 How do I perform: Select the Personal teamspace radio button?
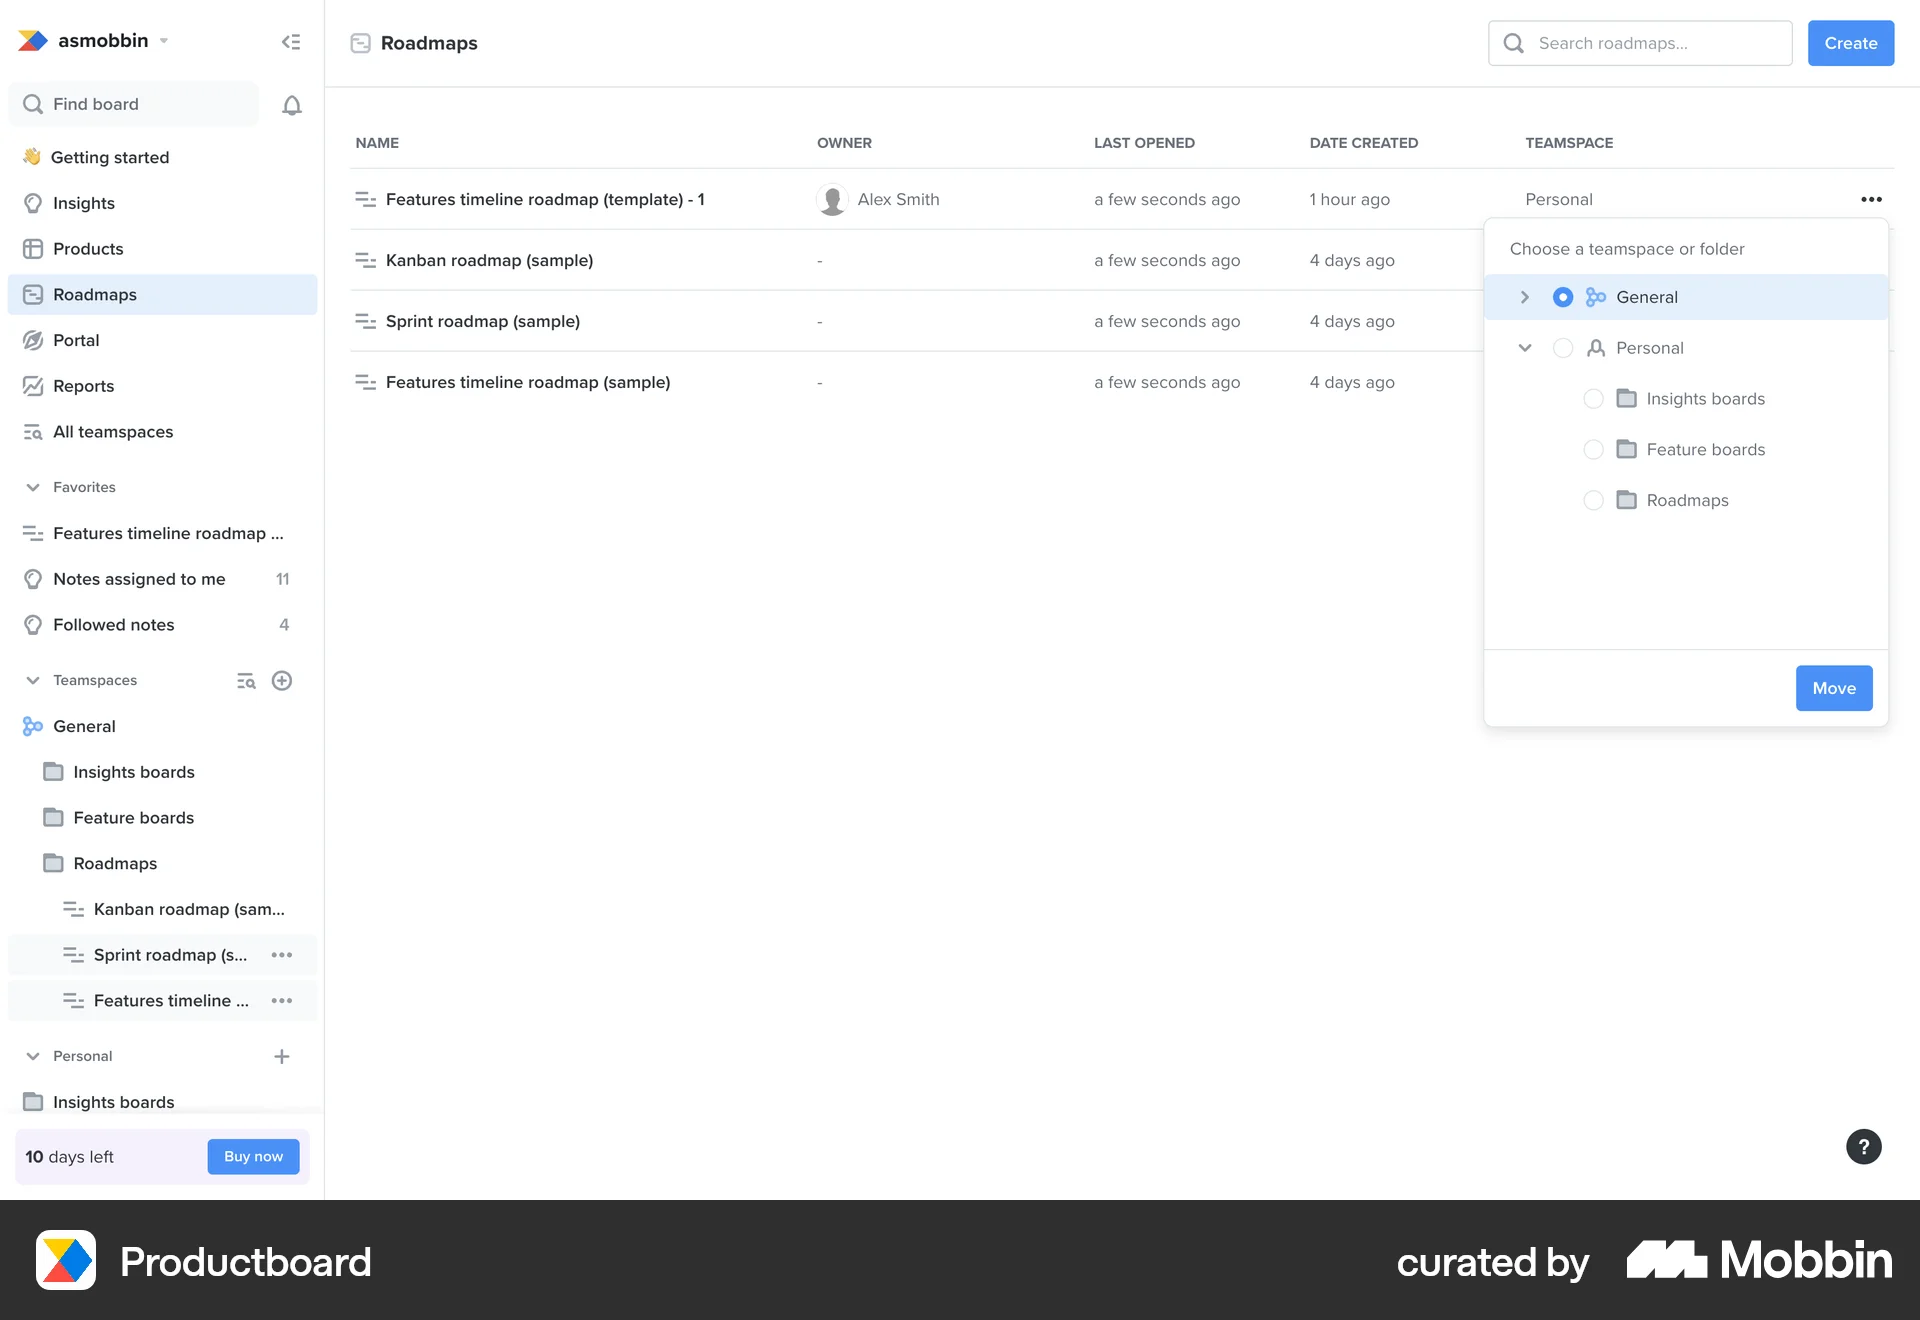(1563, 348)
